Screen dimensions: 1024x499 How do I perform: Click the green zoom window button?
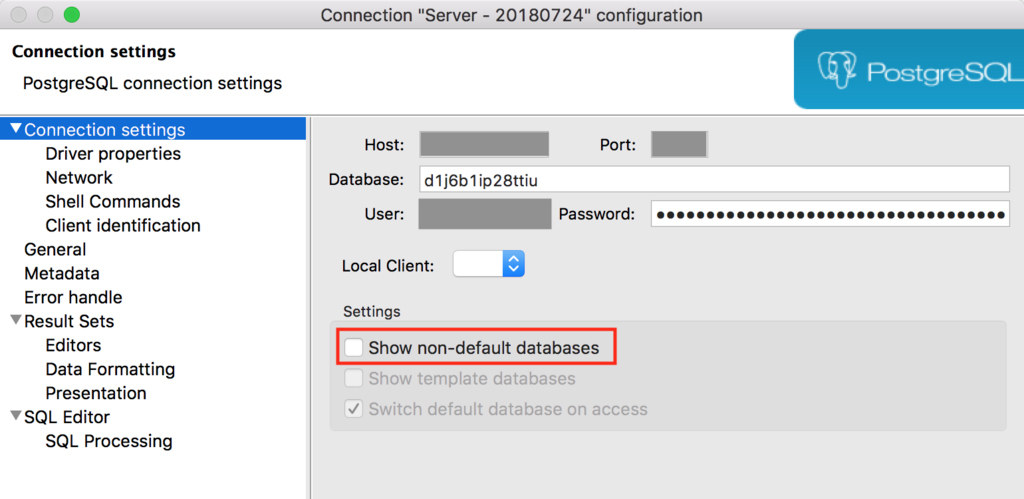pos(71,14)
